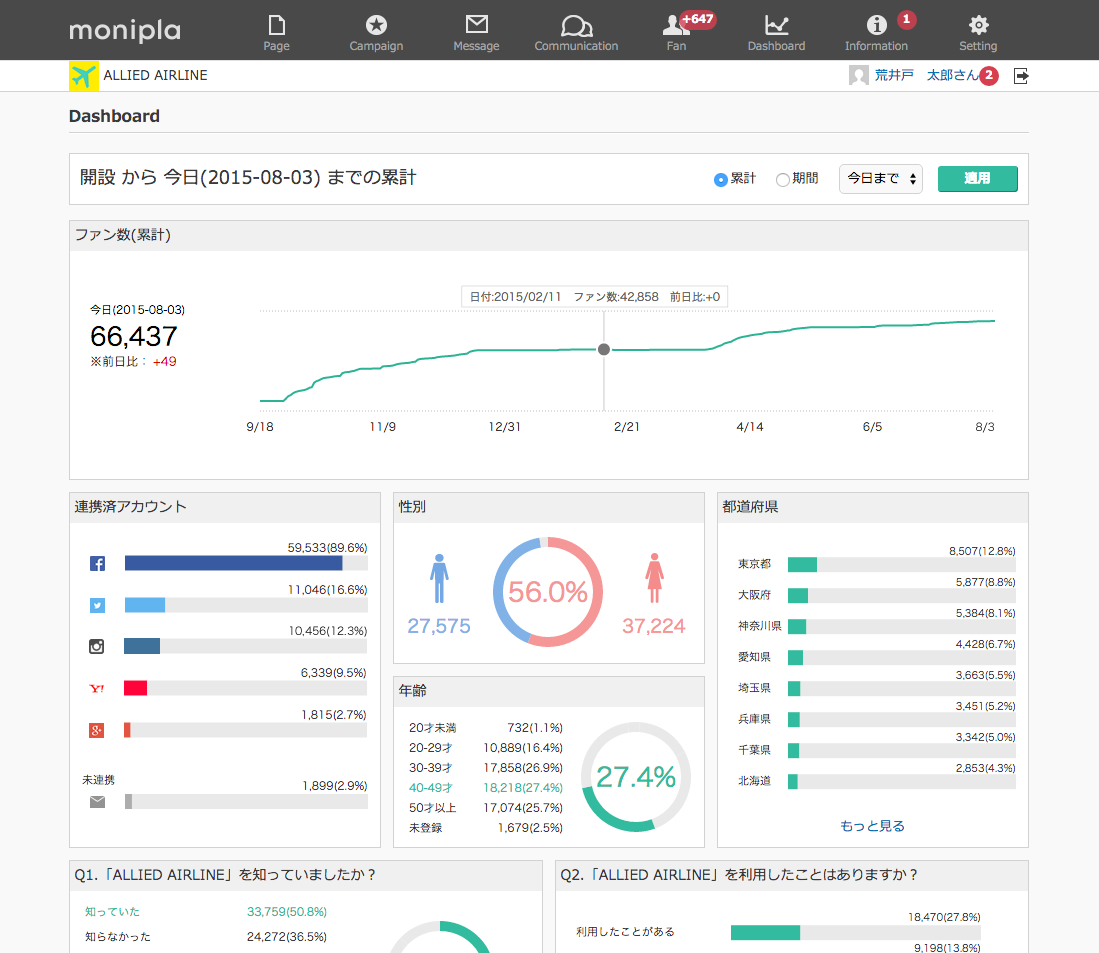Click the Fan icon with +647 badge
This screenshot has height=953, width=1099.
(x=676, y=26)
